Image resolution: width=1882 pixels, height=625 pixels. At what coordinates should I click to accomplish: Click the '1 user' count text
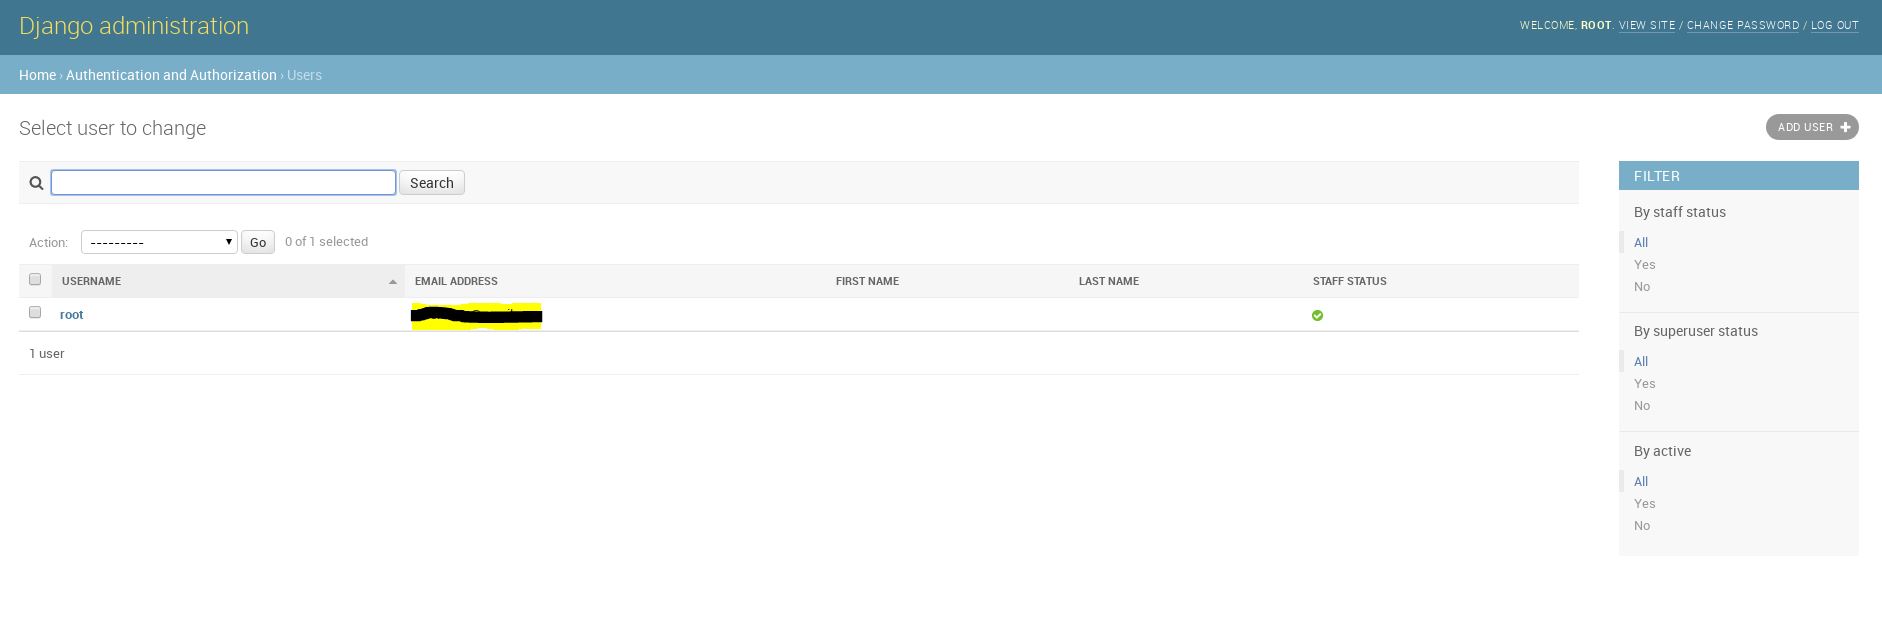[x=47, y=353]
